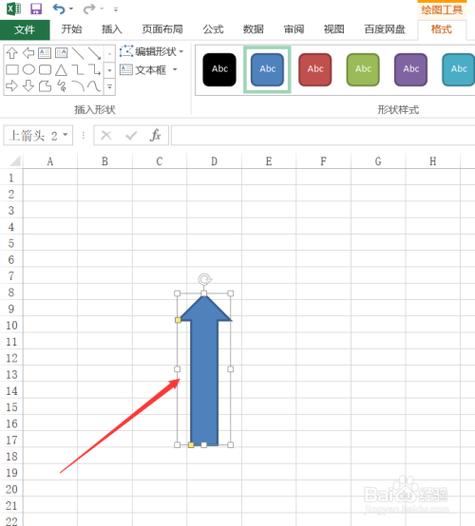475x526 pixels.
Task: Open the Name Box dropdown arrow
Action: click(66, 135)
